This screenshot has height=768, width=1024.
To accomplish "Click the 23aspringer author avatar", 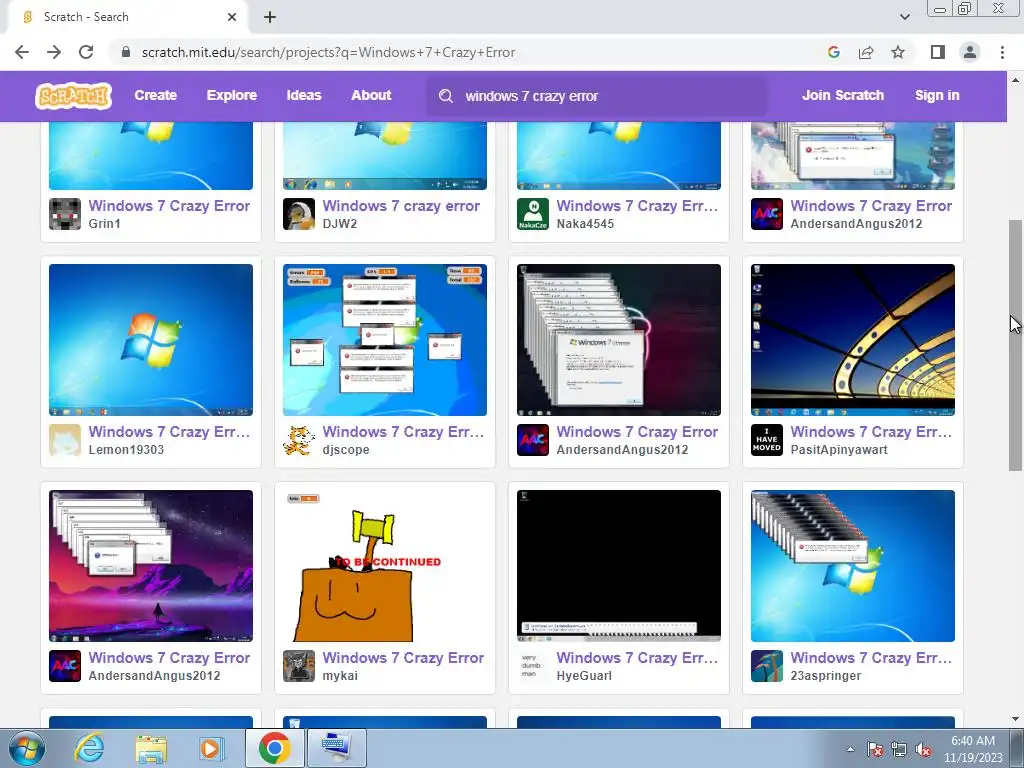I will 767,666.
